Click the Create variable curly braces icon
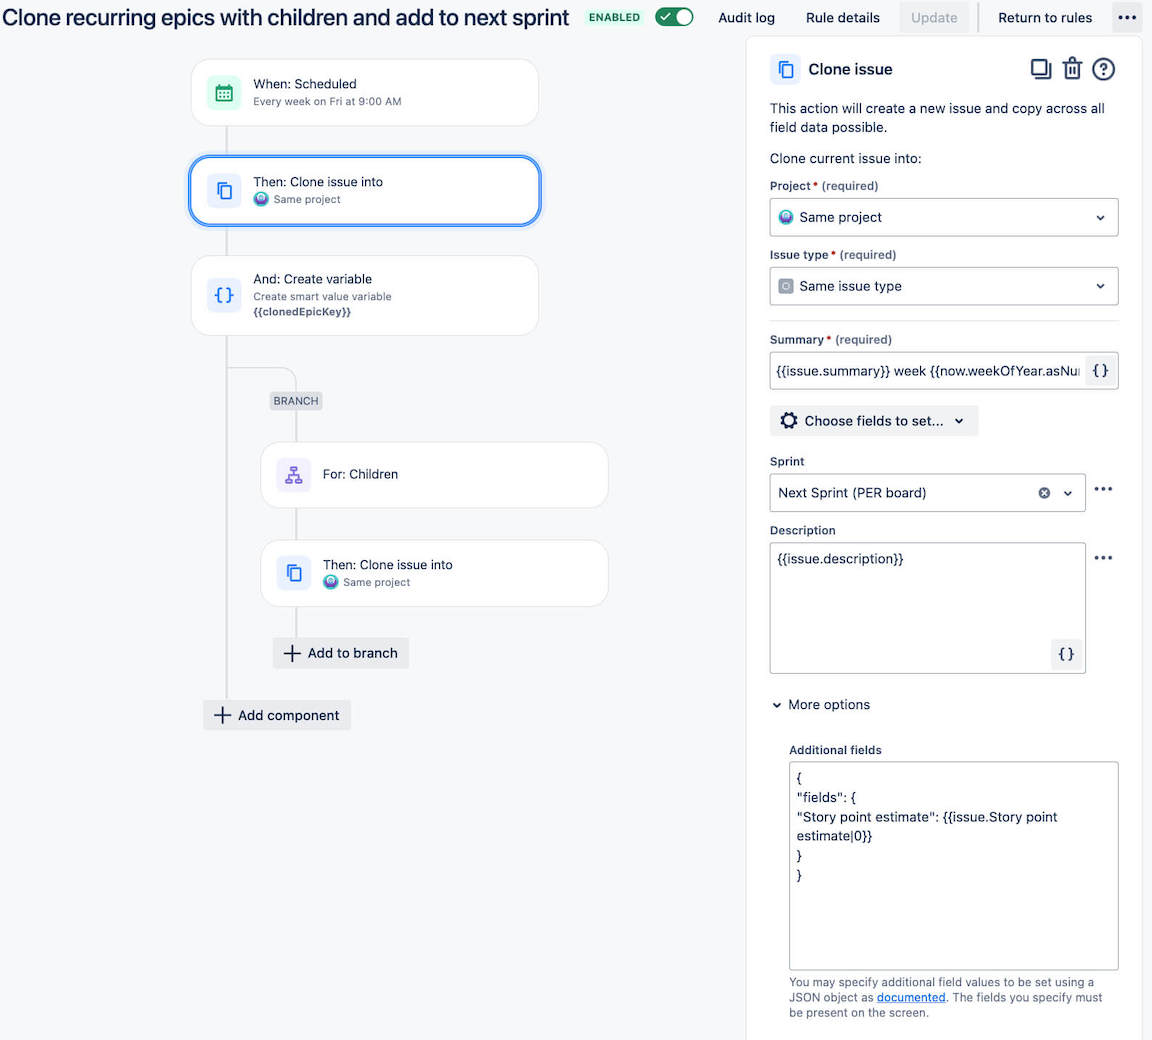Screen dimensions: 1152x1040 click(224, 295)
